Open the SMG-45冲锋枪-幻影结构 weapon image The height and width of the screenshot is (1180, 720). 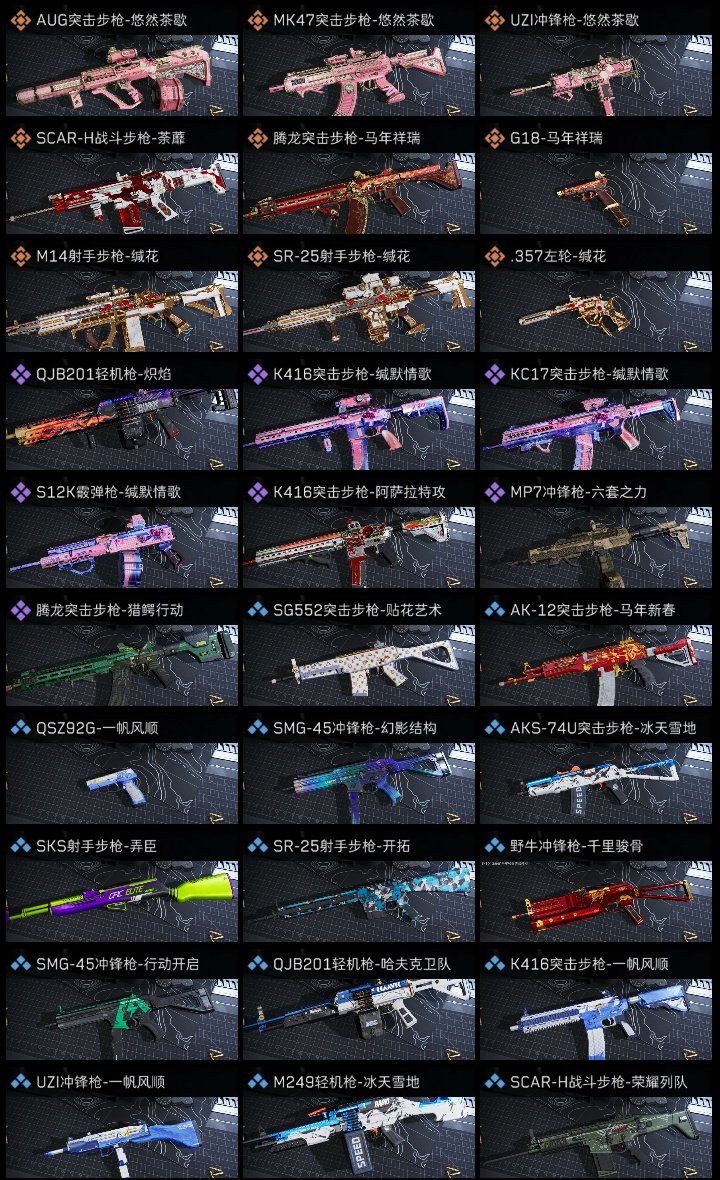[359, 783]
